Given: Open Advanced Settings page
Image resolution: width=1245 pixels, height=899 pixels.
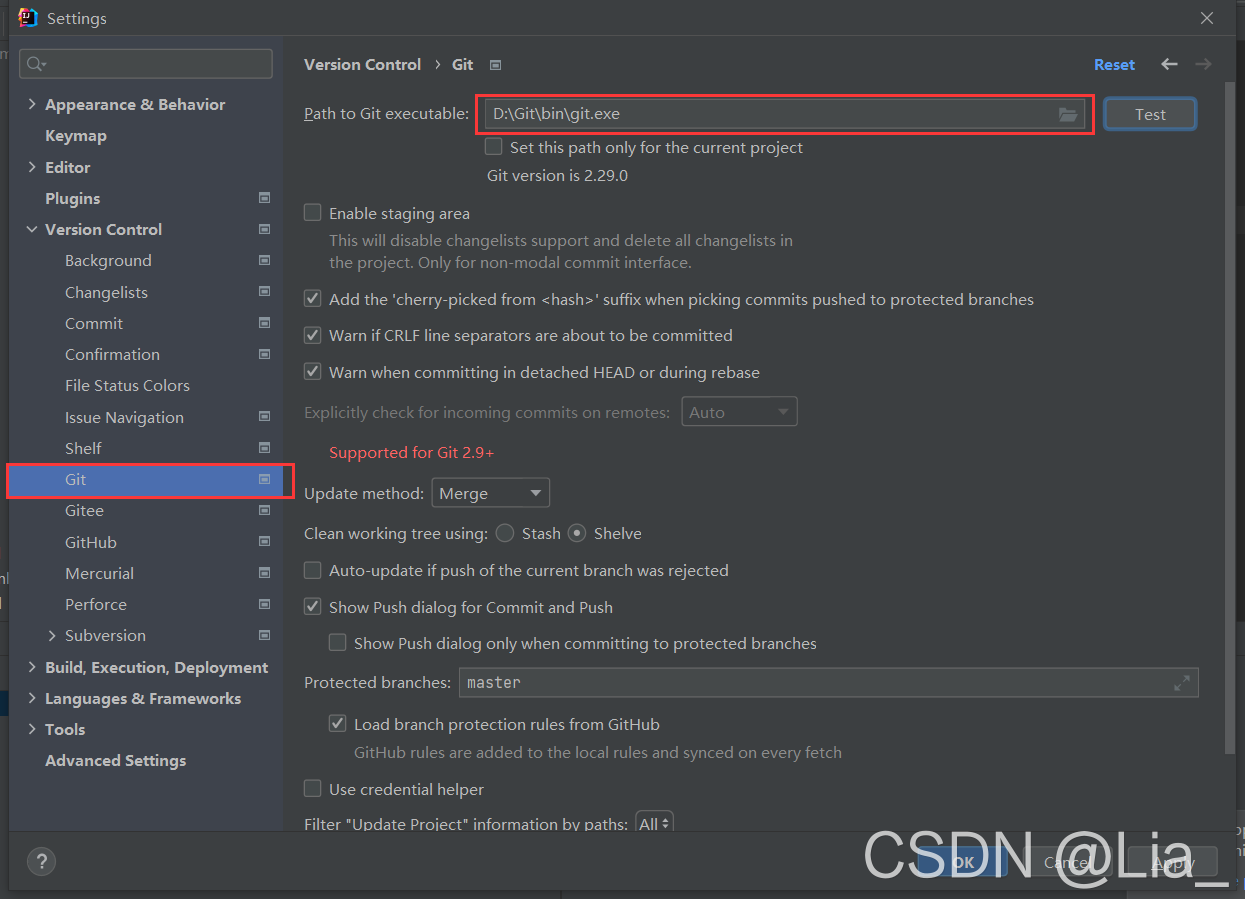Looking at the screenshot, I should pos(115,760).
